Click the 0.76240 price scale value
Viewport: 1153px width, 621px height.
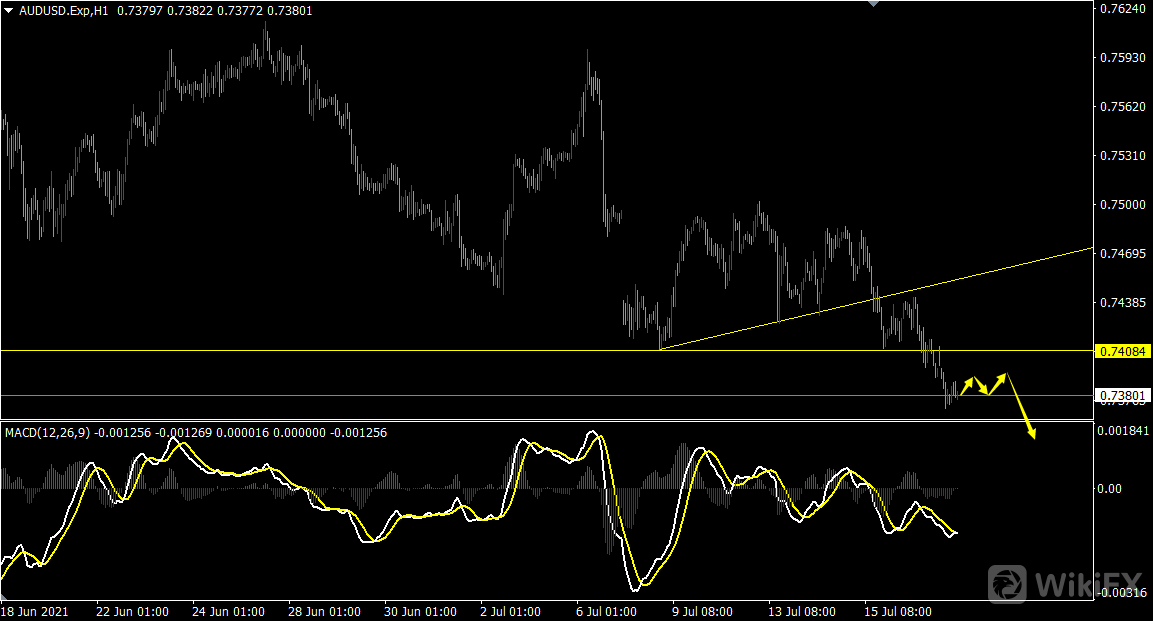point(1122,9)
